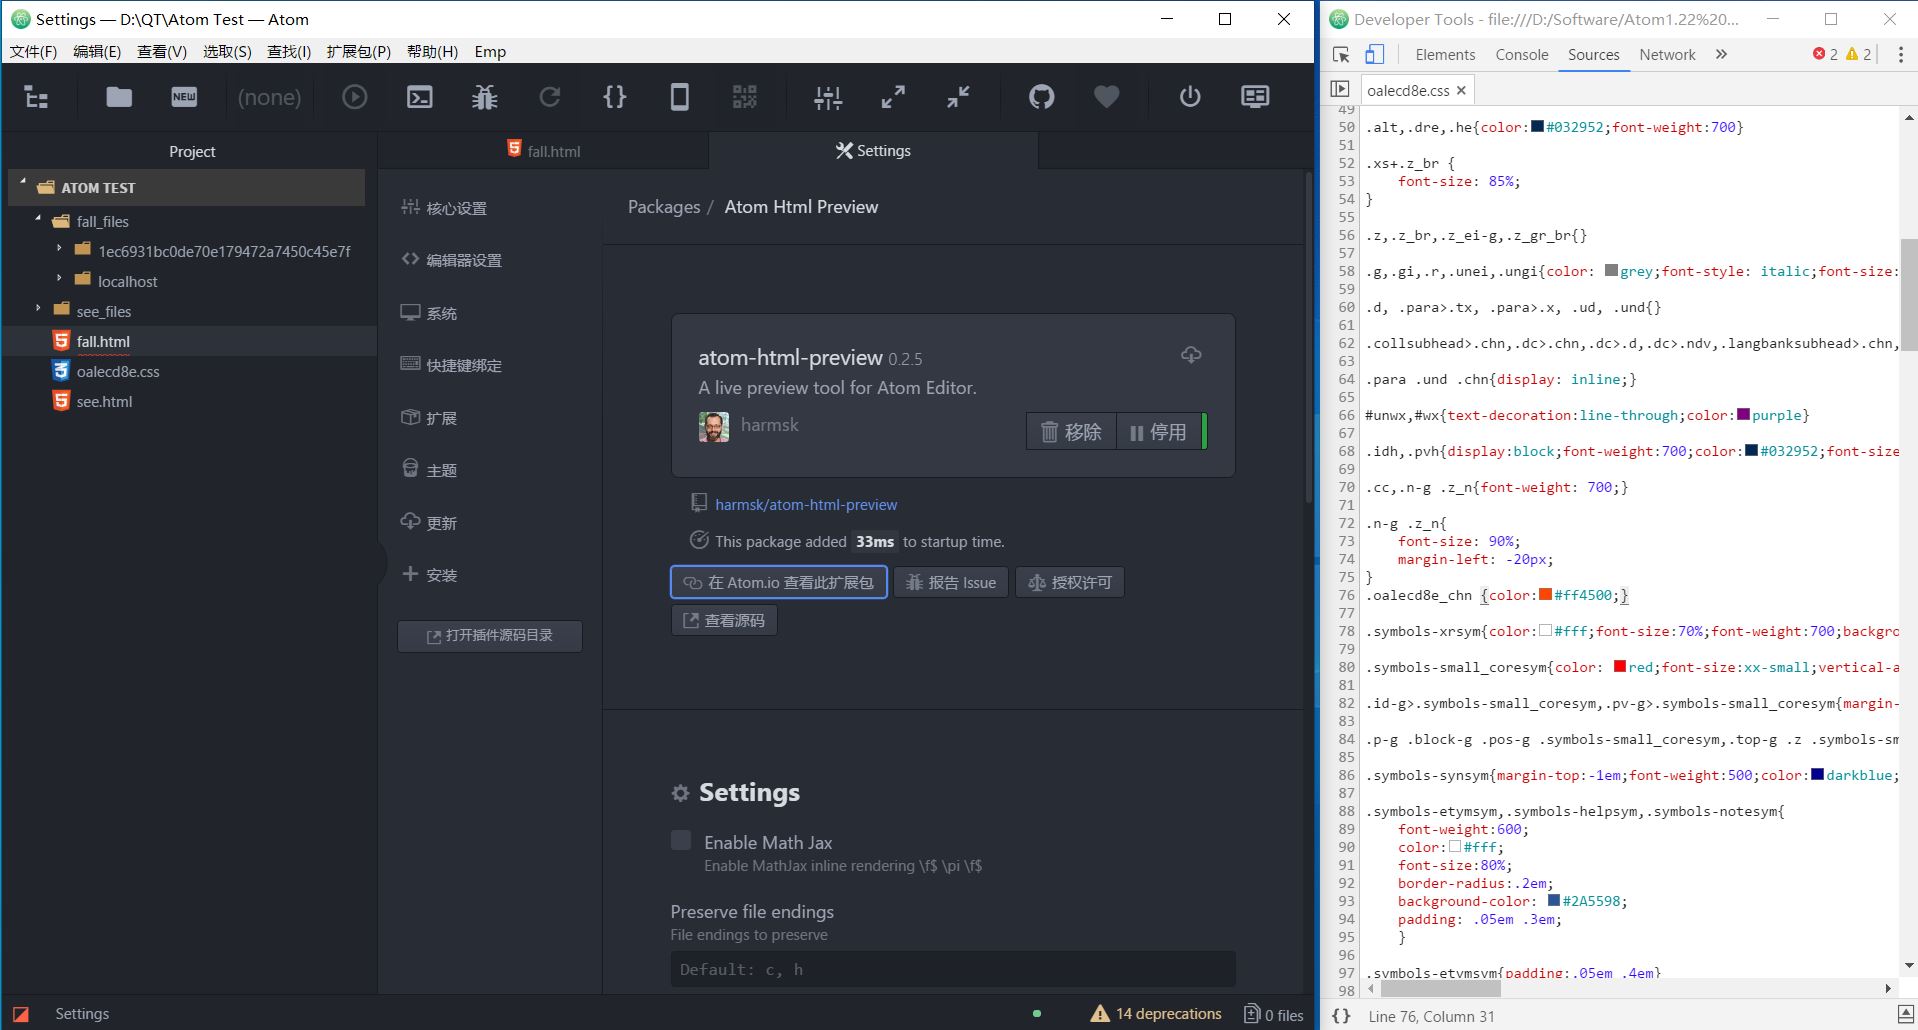
Task: Click the heart icon in toolbar
Action: [1106, 97]
